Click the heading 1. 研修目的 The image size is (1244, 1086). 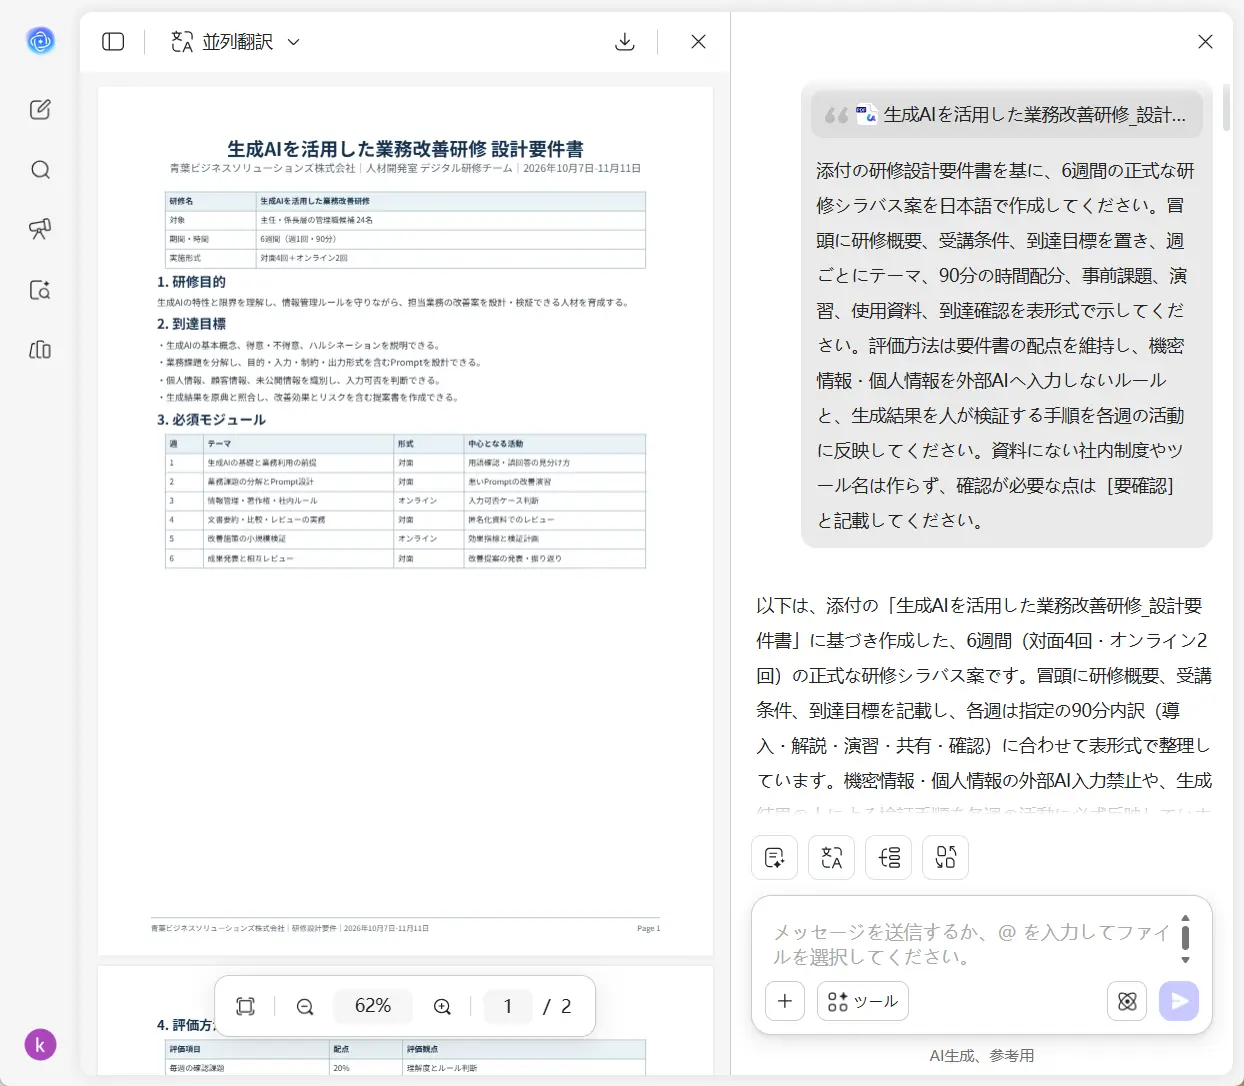191,282
